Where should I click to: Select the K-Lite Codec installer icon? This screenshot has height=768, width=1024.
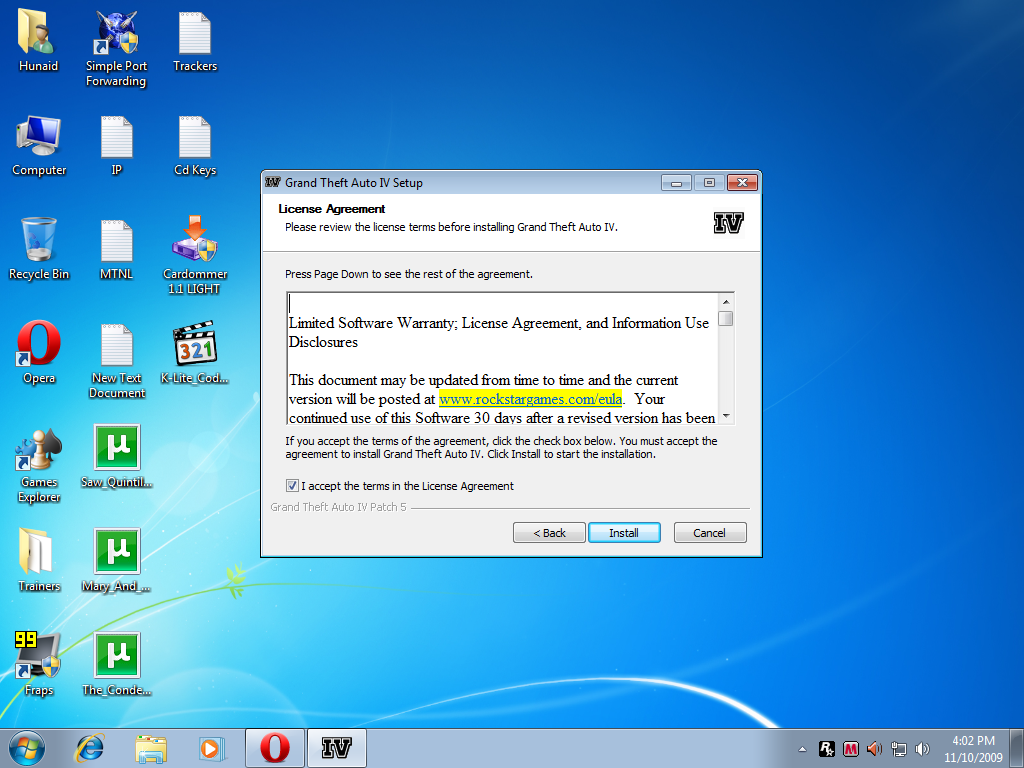195,343
